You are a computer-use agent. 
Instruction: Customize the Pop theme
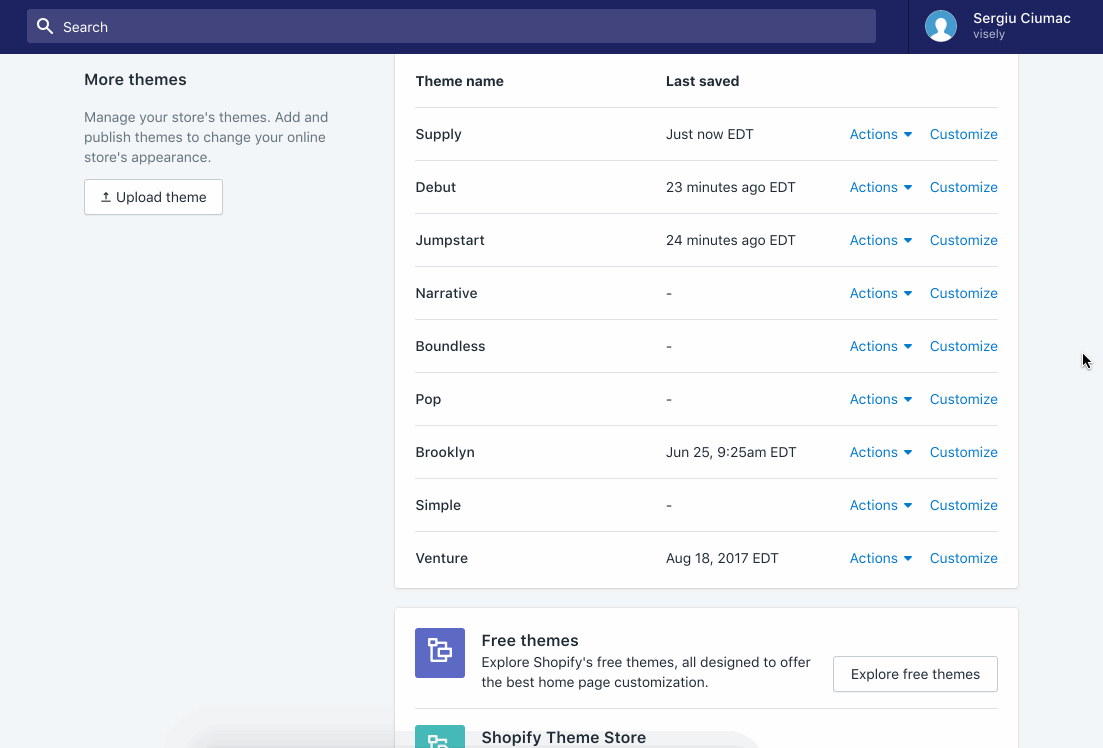[963, 399]
